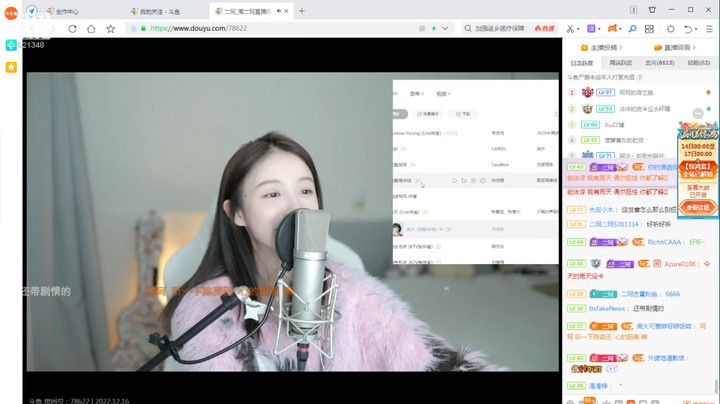Screen dimensions: 720x404
Task: Collapse the floating event banner minus button
Action: [x=698, y=113]
